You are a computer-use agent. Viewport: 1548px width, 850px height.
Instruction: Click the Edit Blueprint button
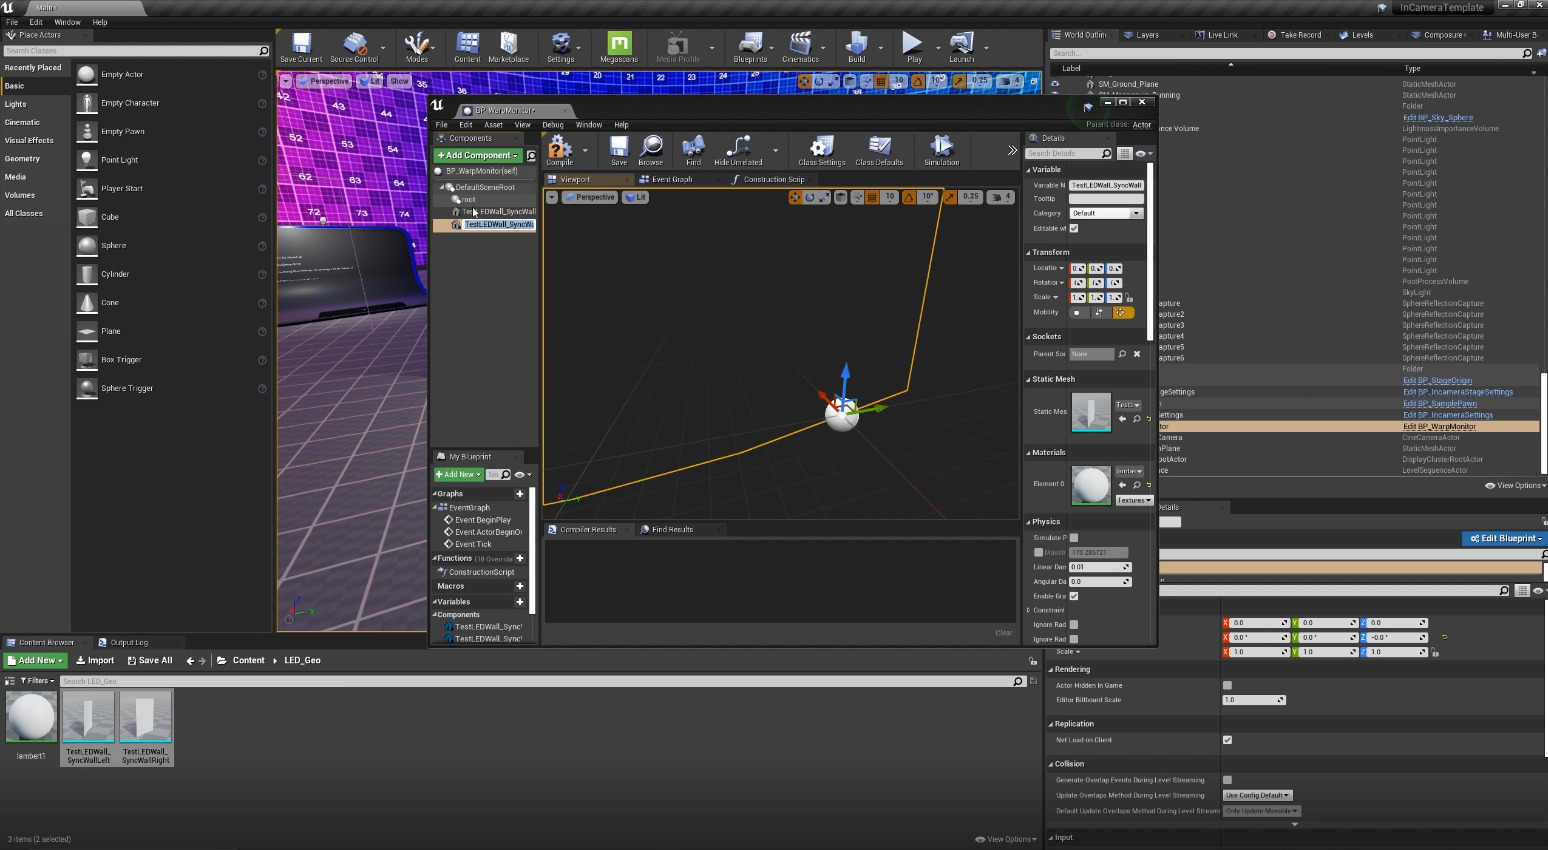pyautogui.click(x=1505, y=538)
